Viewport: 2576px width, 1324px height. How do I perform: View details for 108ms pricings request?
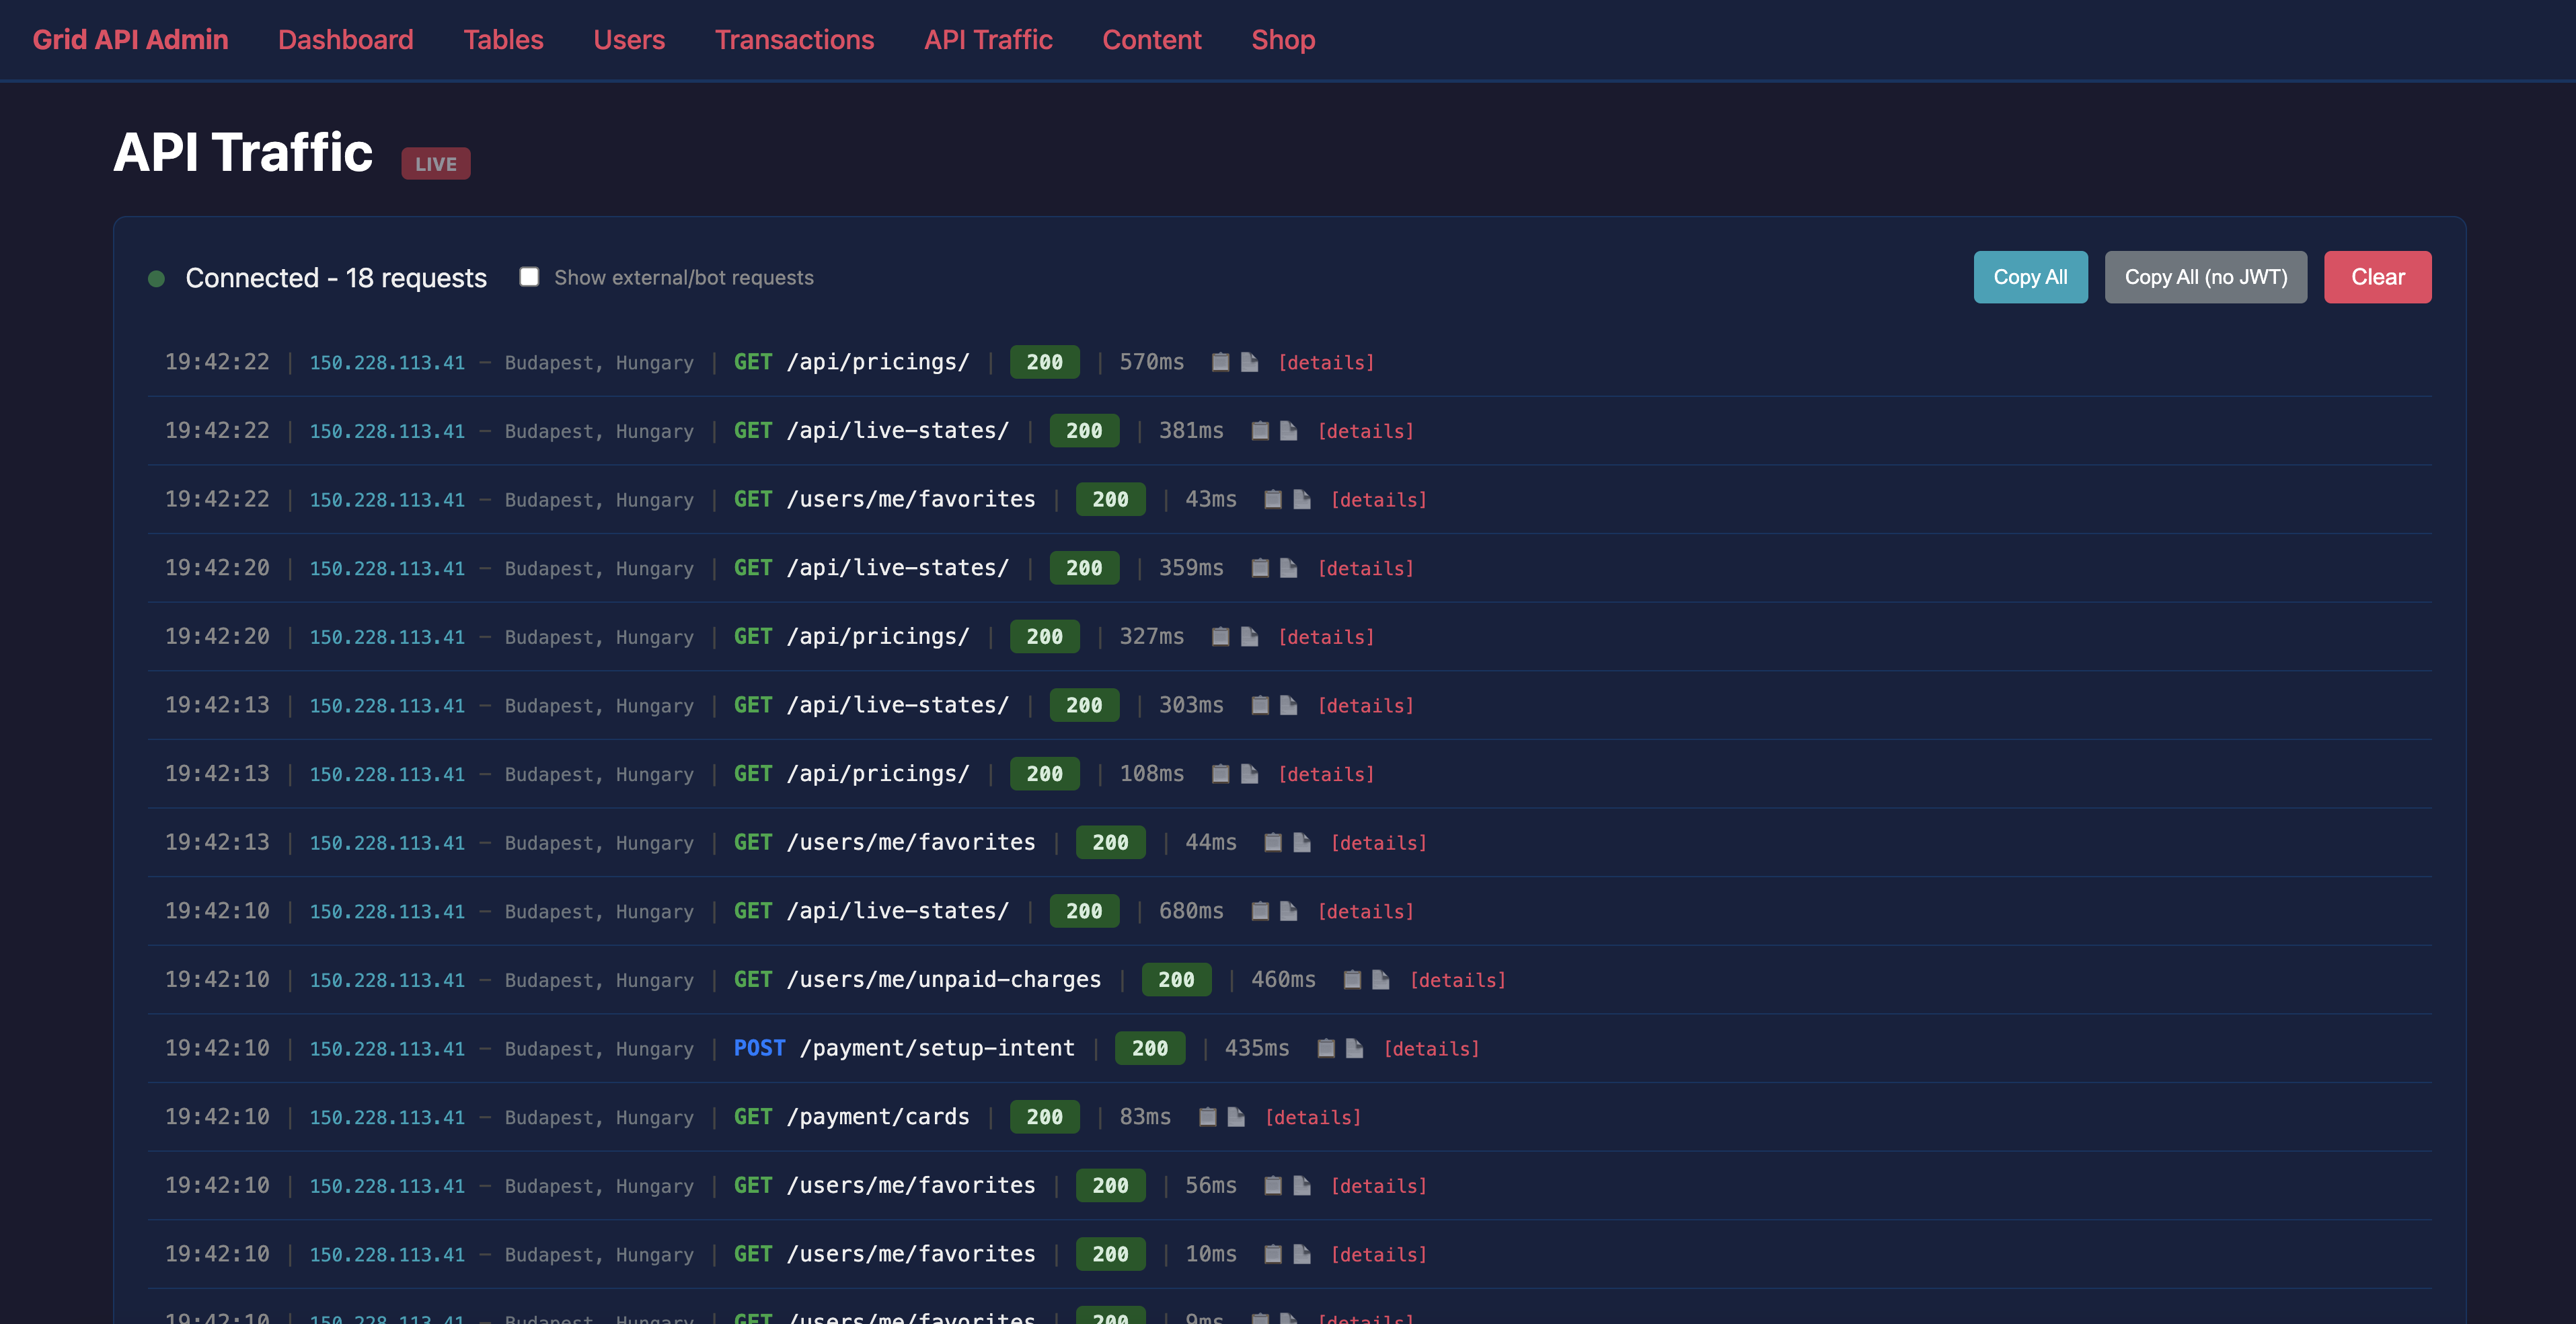[1326, 774]
